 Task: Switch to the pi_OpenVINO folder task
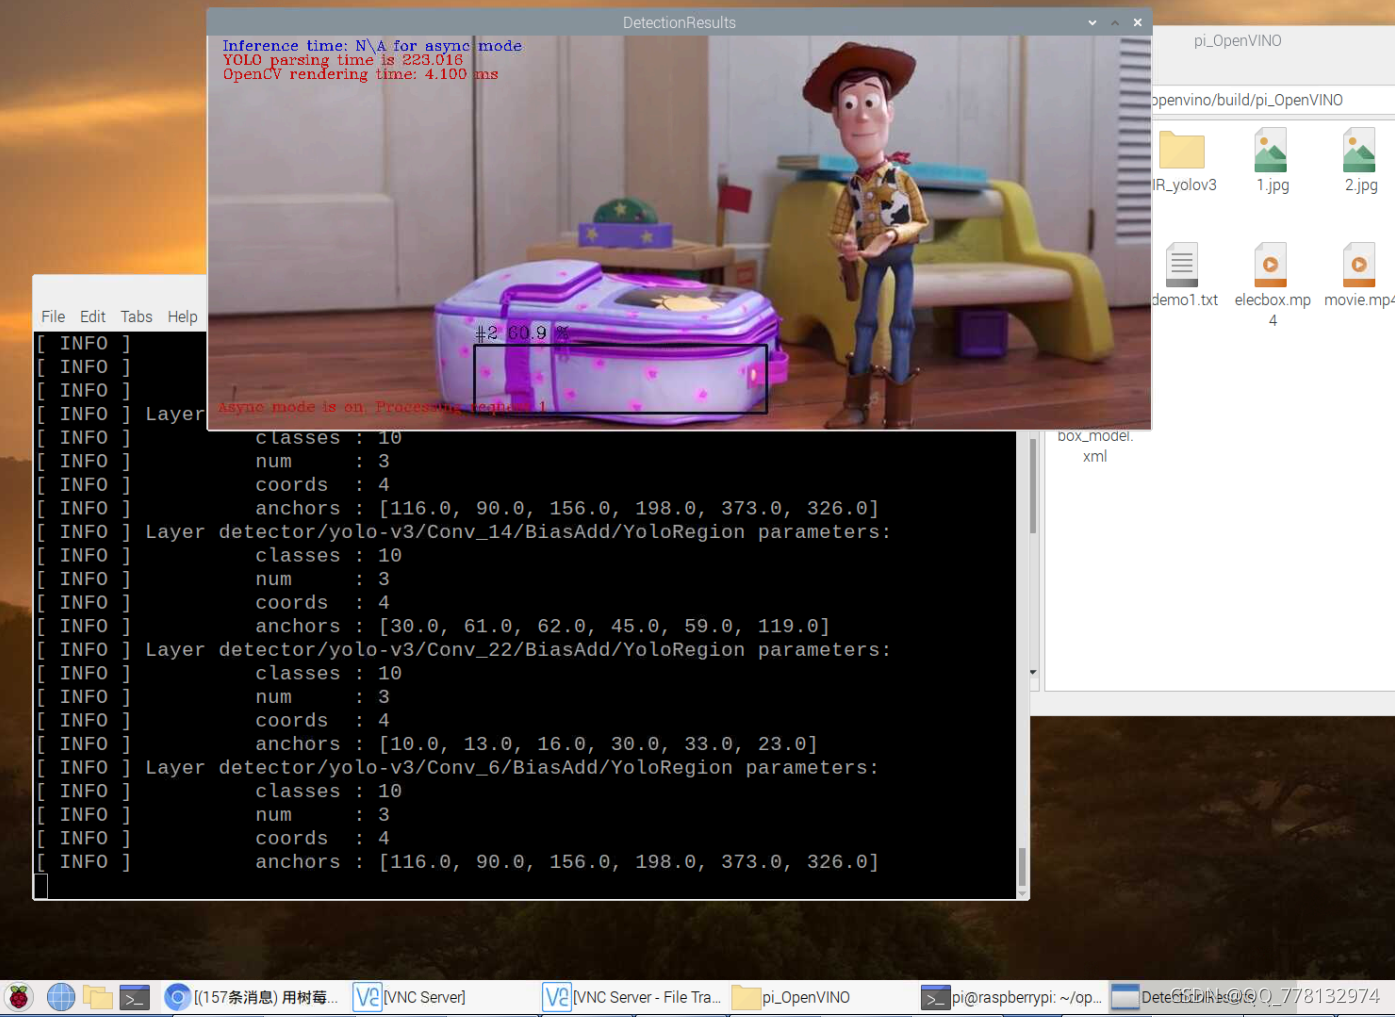pos(791,997)
